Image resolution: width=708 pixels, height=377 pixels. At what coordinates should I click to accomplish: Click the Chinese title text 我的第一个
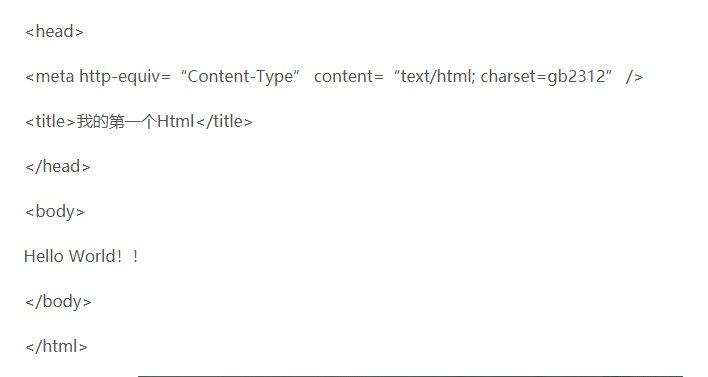(x=116, y=121)
